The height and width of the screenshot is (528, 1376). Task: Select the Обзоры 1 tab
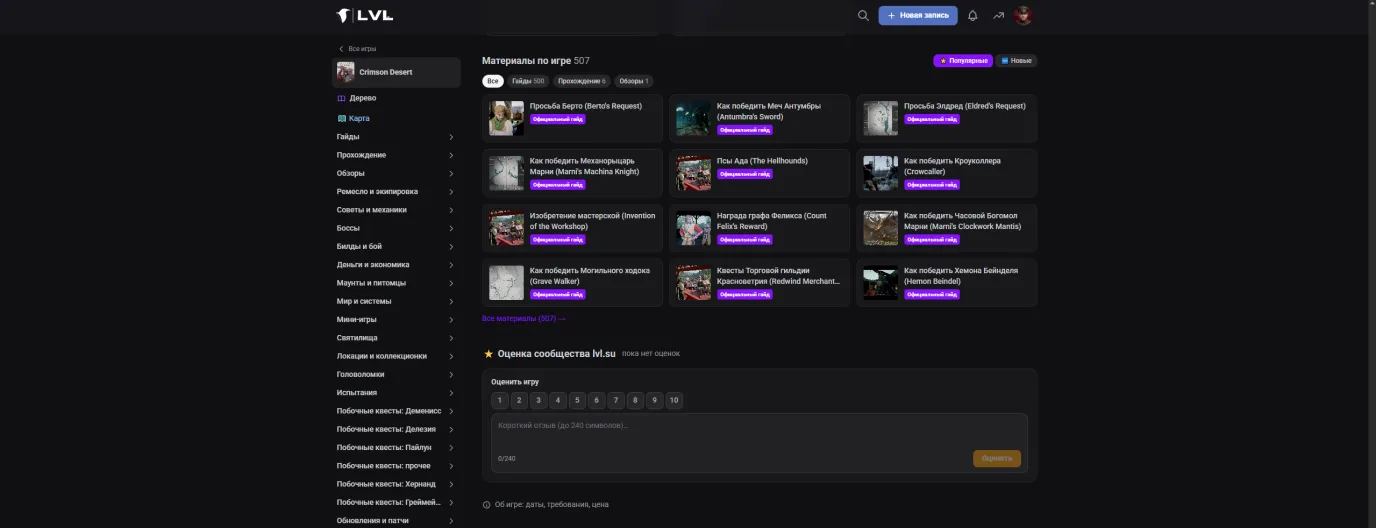point(634,81)
